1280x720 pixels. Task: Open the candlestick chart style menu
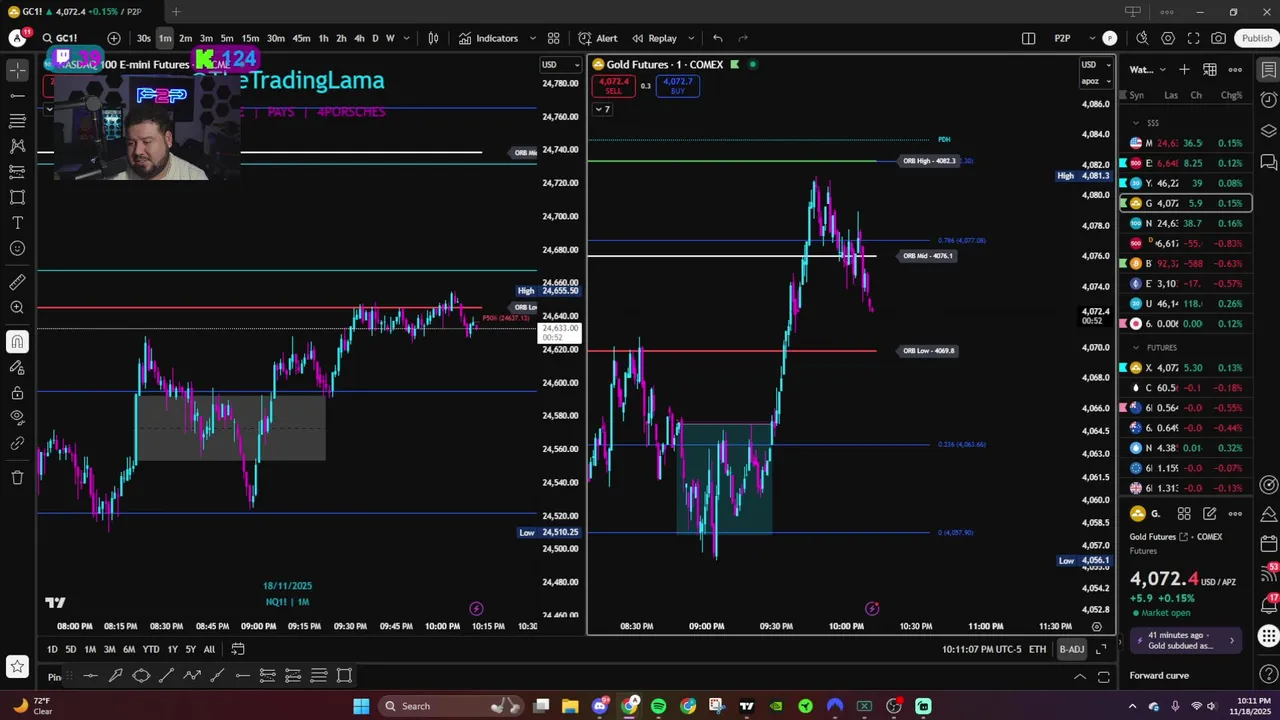tap(433, 38)
